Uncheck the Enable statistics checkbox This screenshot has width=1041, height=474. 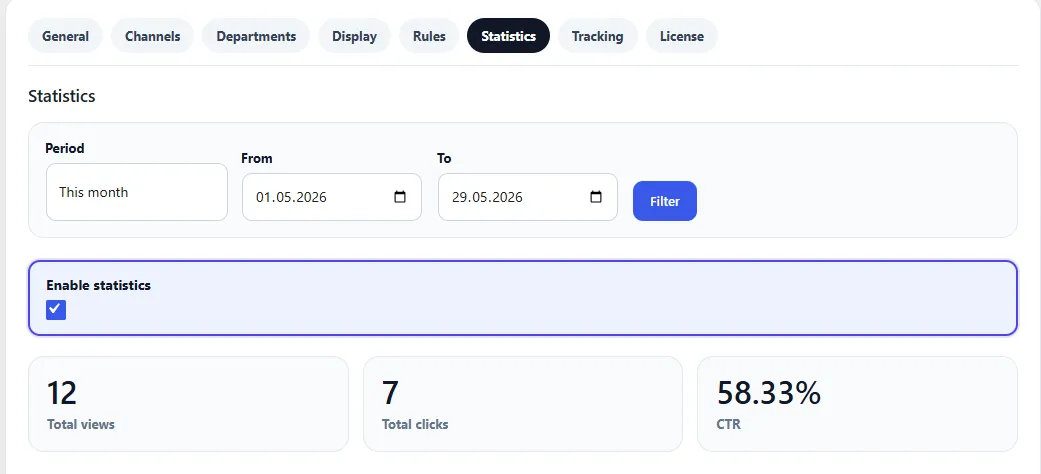[x=56, y=309]
